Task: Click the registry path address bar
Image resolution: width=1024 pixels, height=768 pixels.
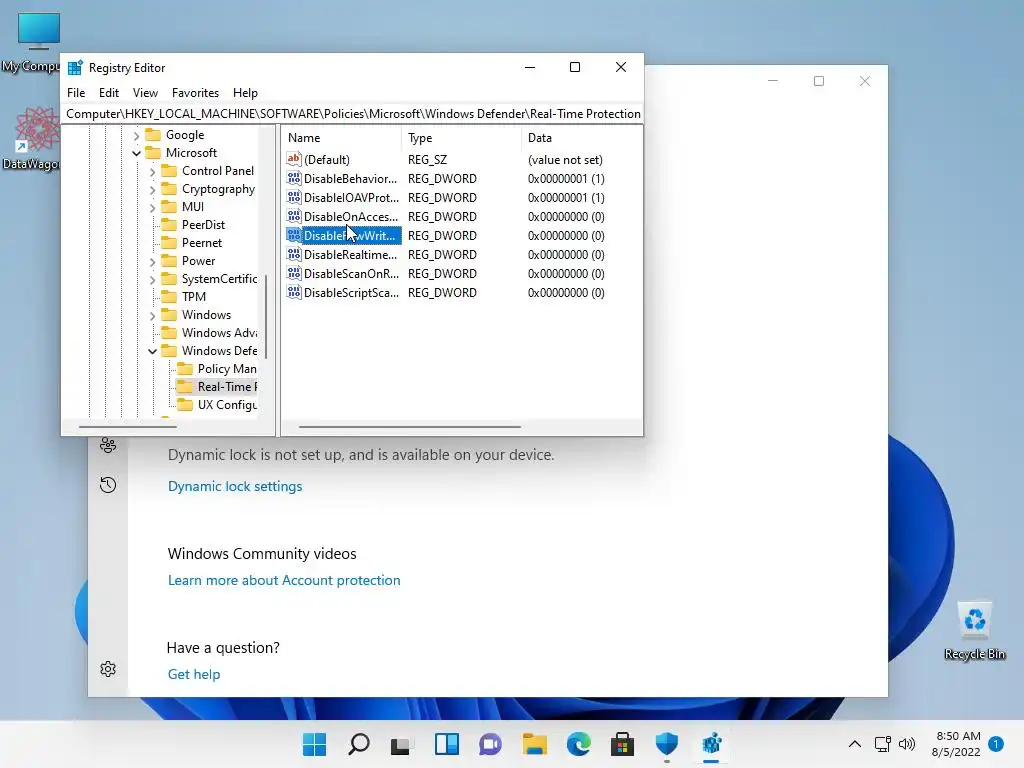Action: pos(353,114)
